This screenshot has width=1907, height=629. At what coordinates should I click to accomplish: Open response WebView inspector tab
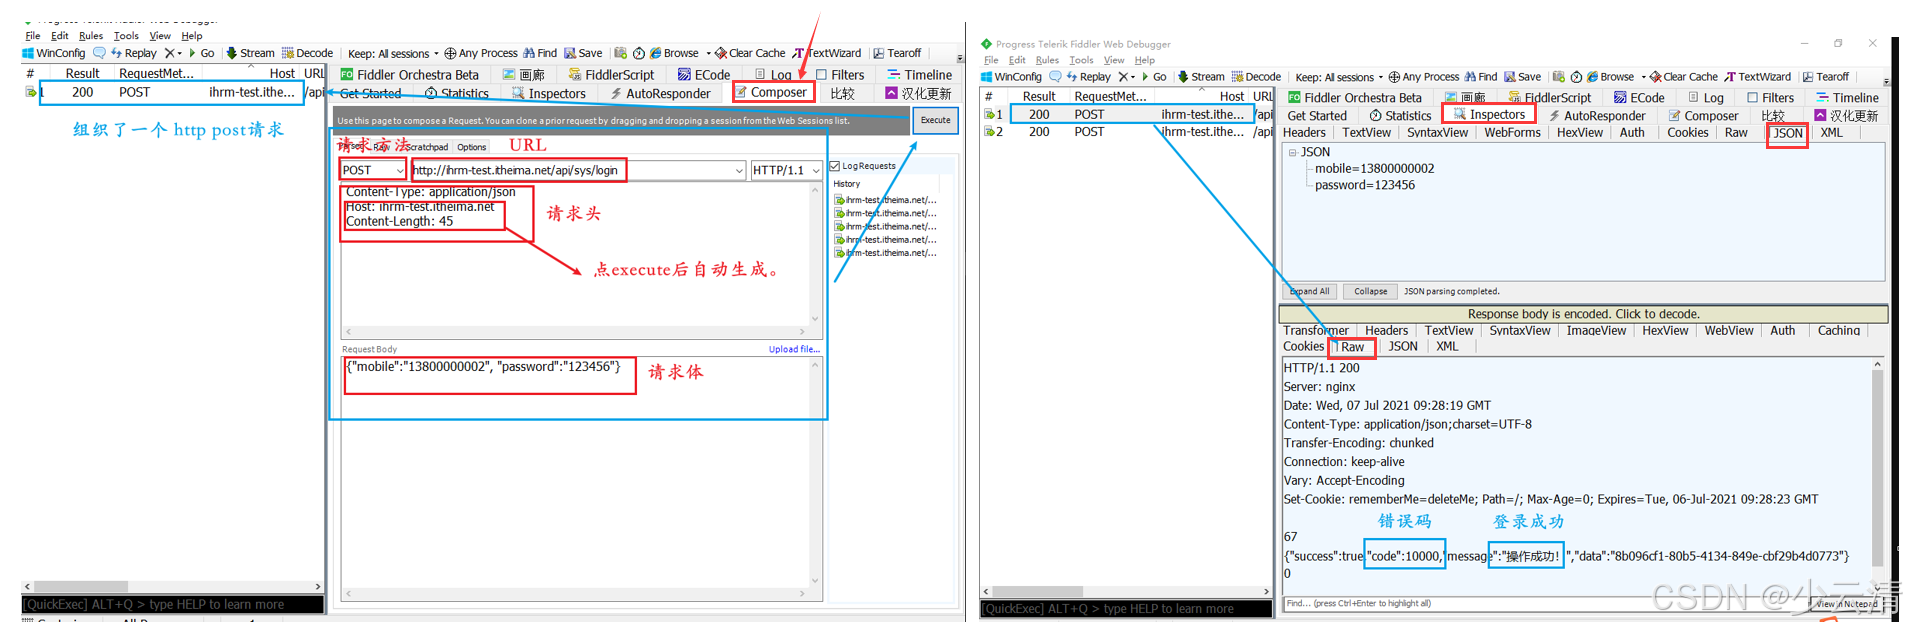[1728, 331]
